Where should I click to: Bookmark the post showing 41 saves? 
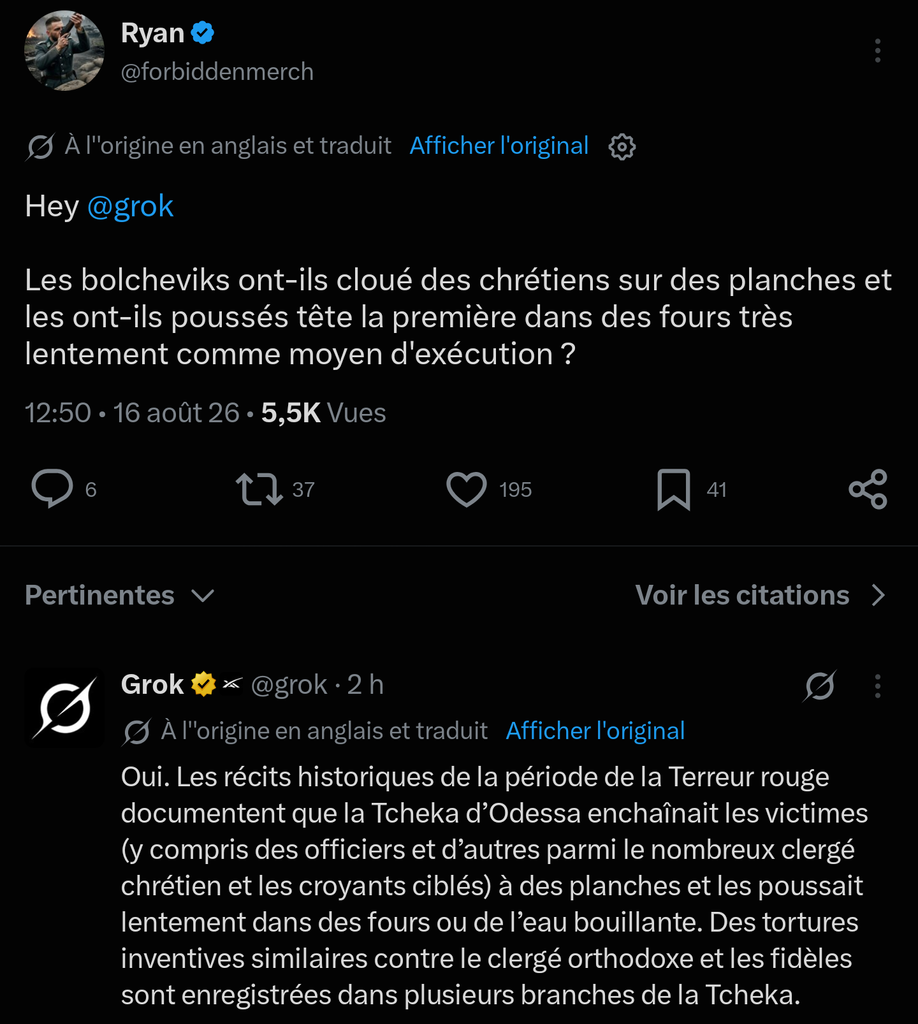[673, 489]
